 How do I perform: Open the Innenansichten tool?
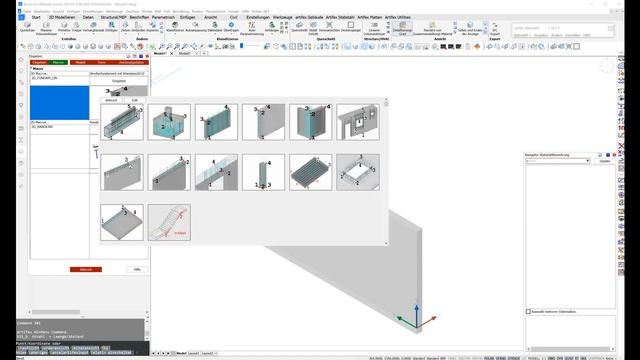click(329, 27)
